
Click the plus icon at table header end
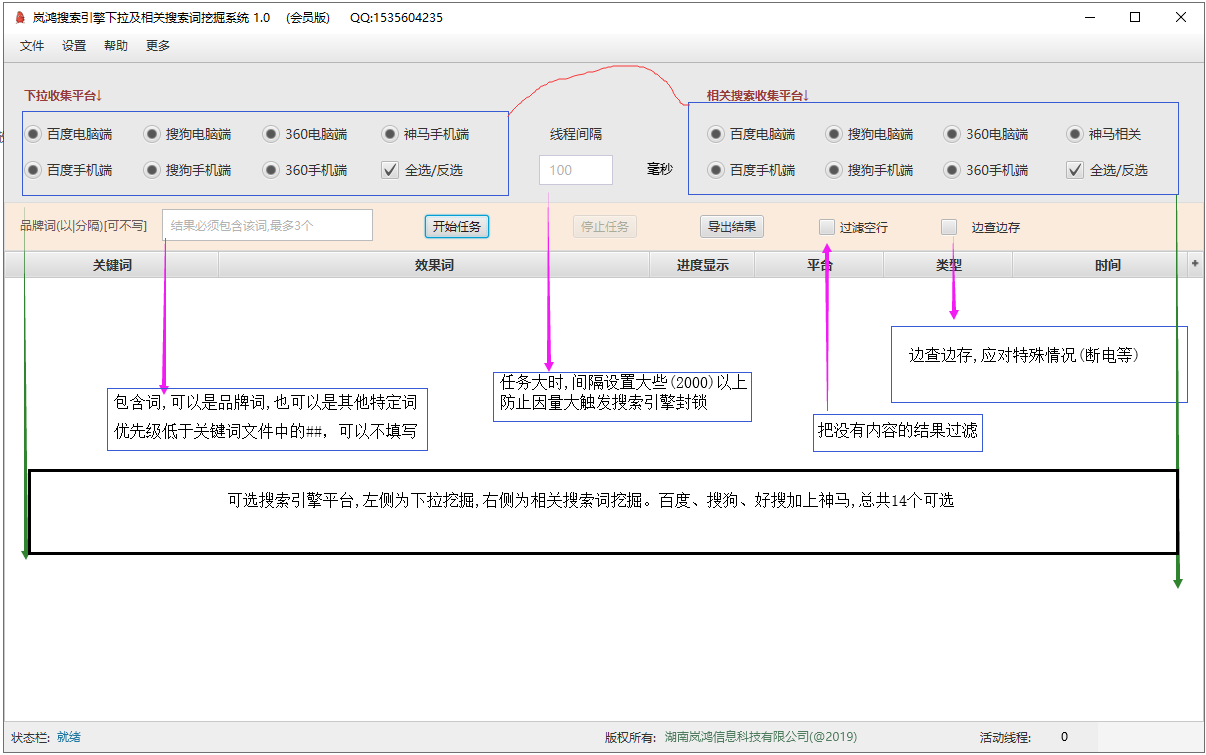coord(1194,264)
